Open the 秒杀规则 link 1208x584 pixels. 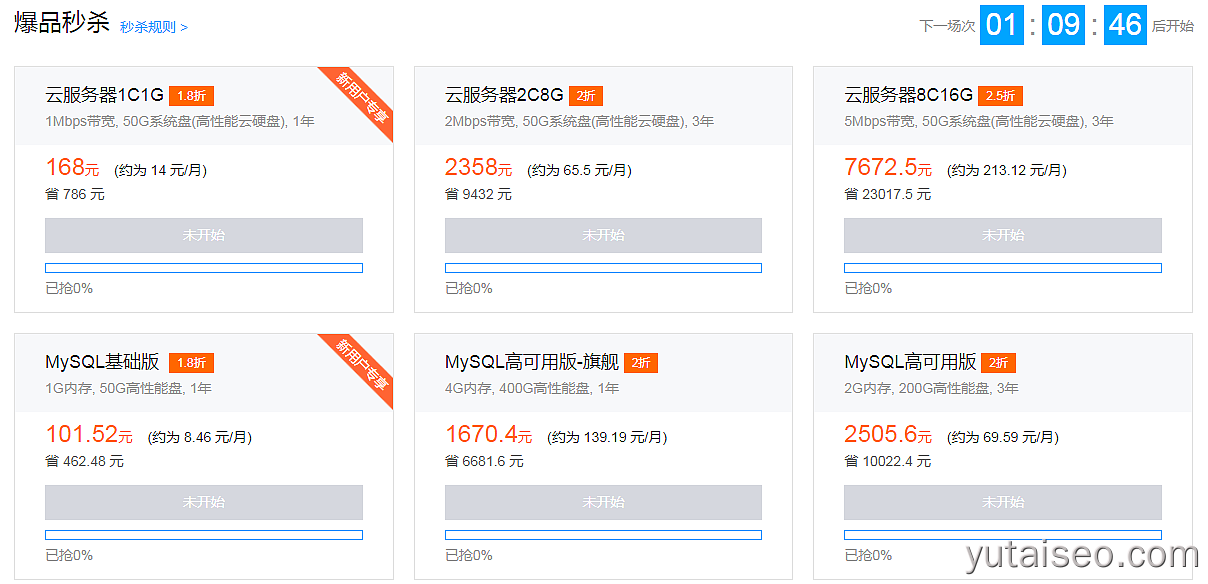[x=153, y=27]
